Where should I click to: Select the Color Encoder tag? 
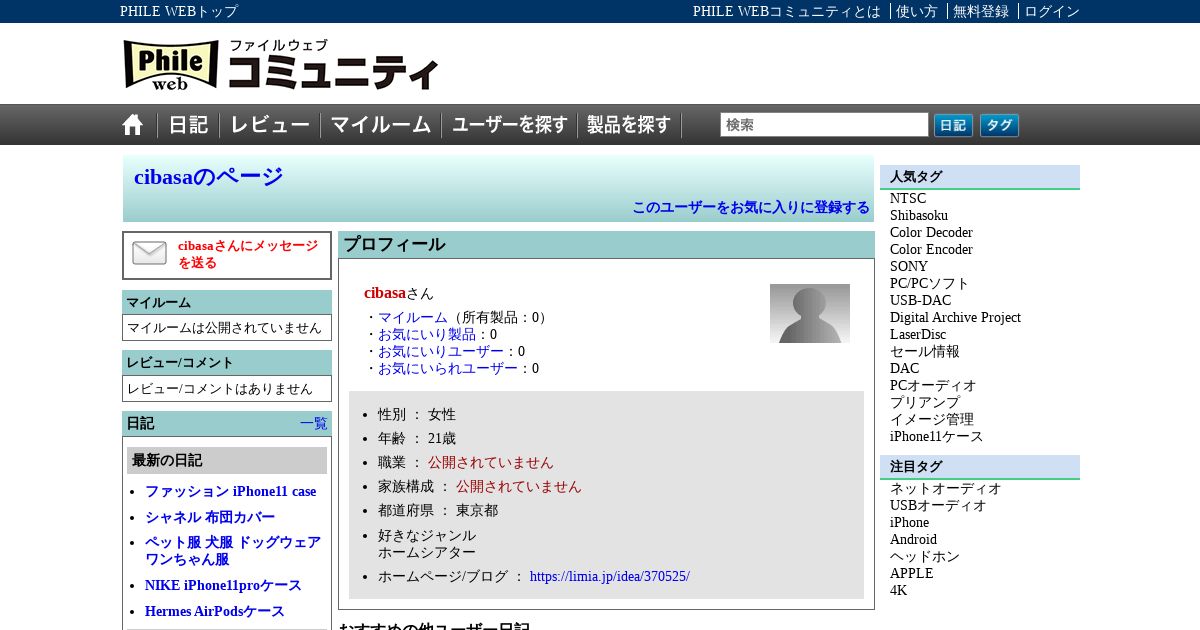[x=931, y=249]
